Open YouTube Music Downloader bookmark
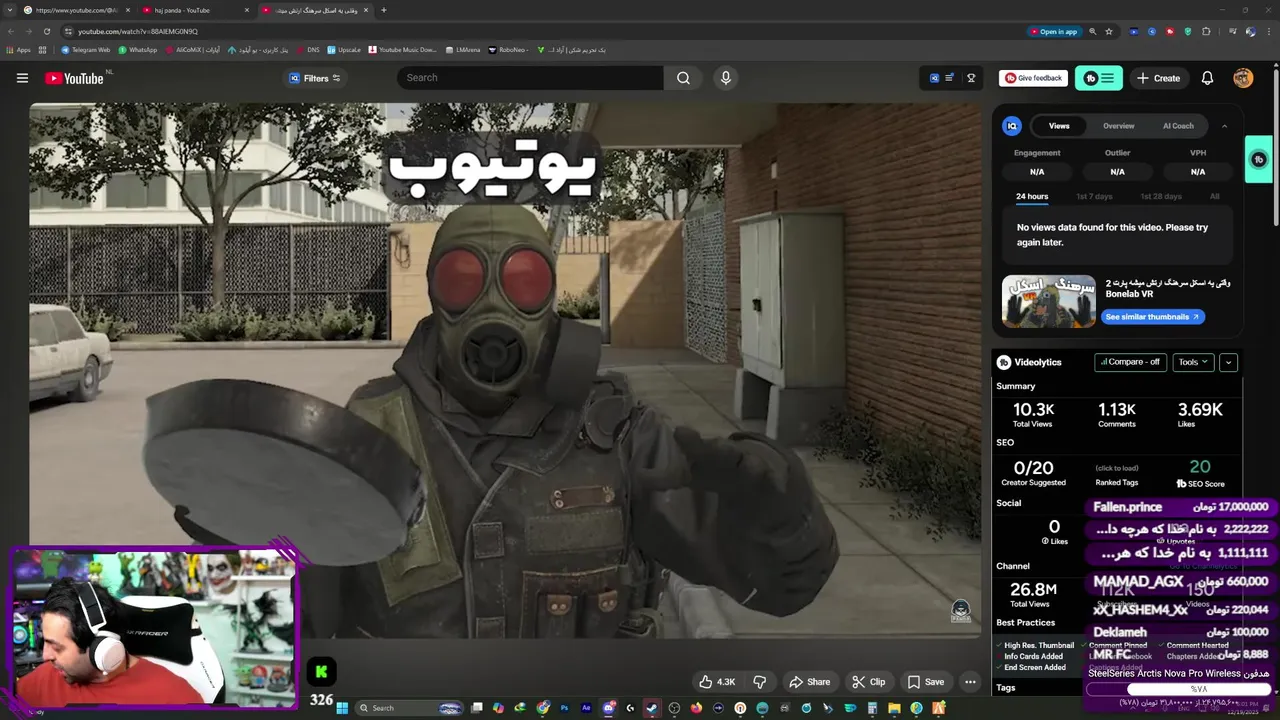This screenshot has height=720, width=1280. tap(403, 49)
